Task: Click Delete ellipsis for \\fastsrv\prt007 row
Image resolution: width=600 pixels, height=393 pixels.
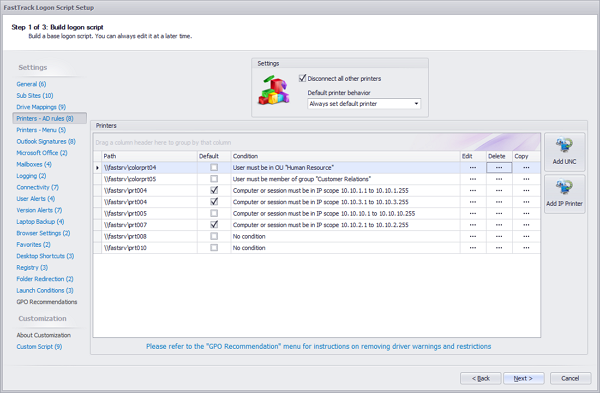Action: (x=499, y=225)
